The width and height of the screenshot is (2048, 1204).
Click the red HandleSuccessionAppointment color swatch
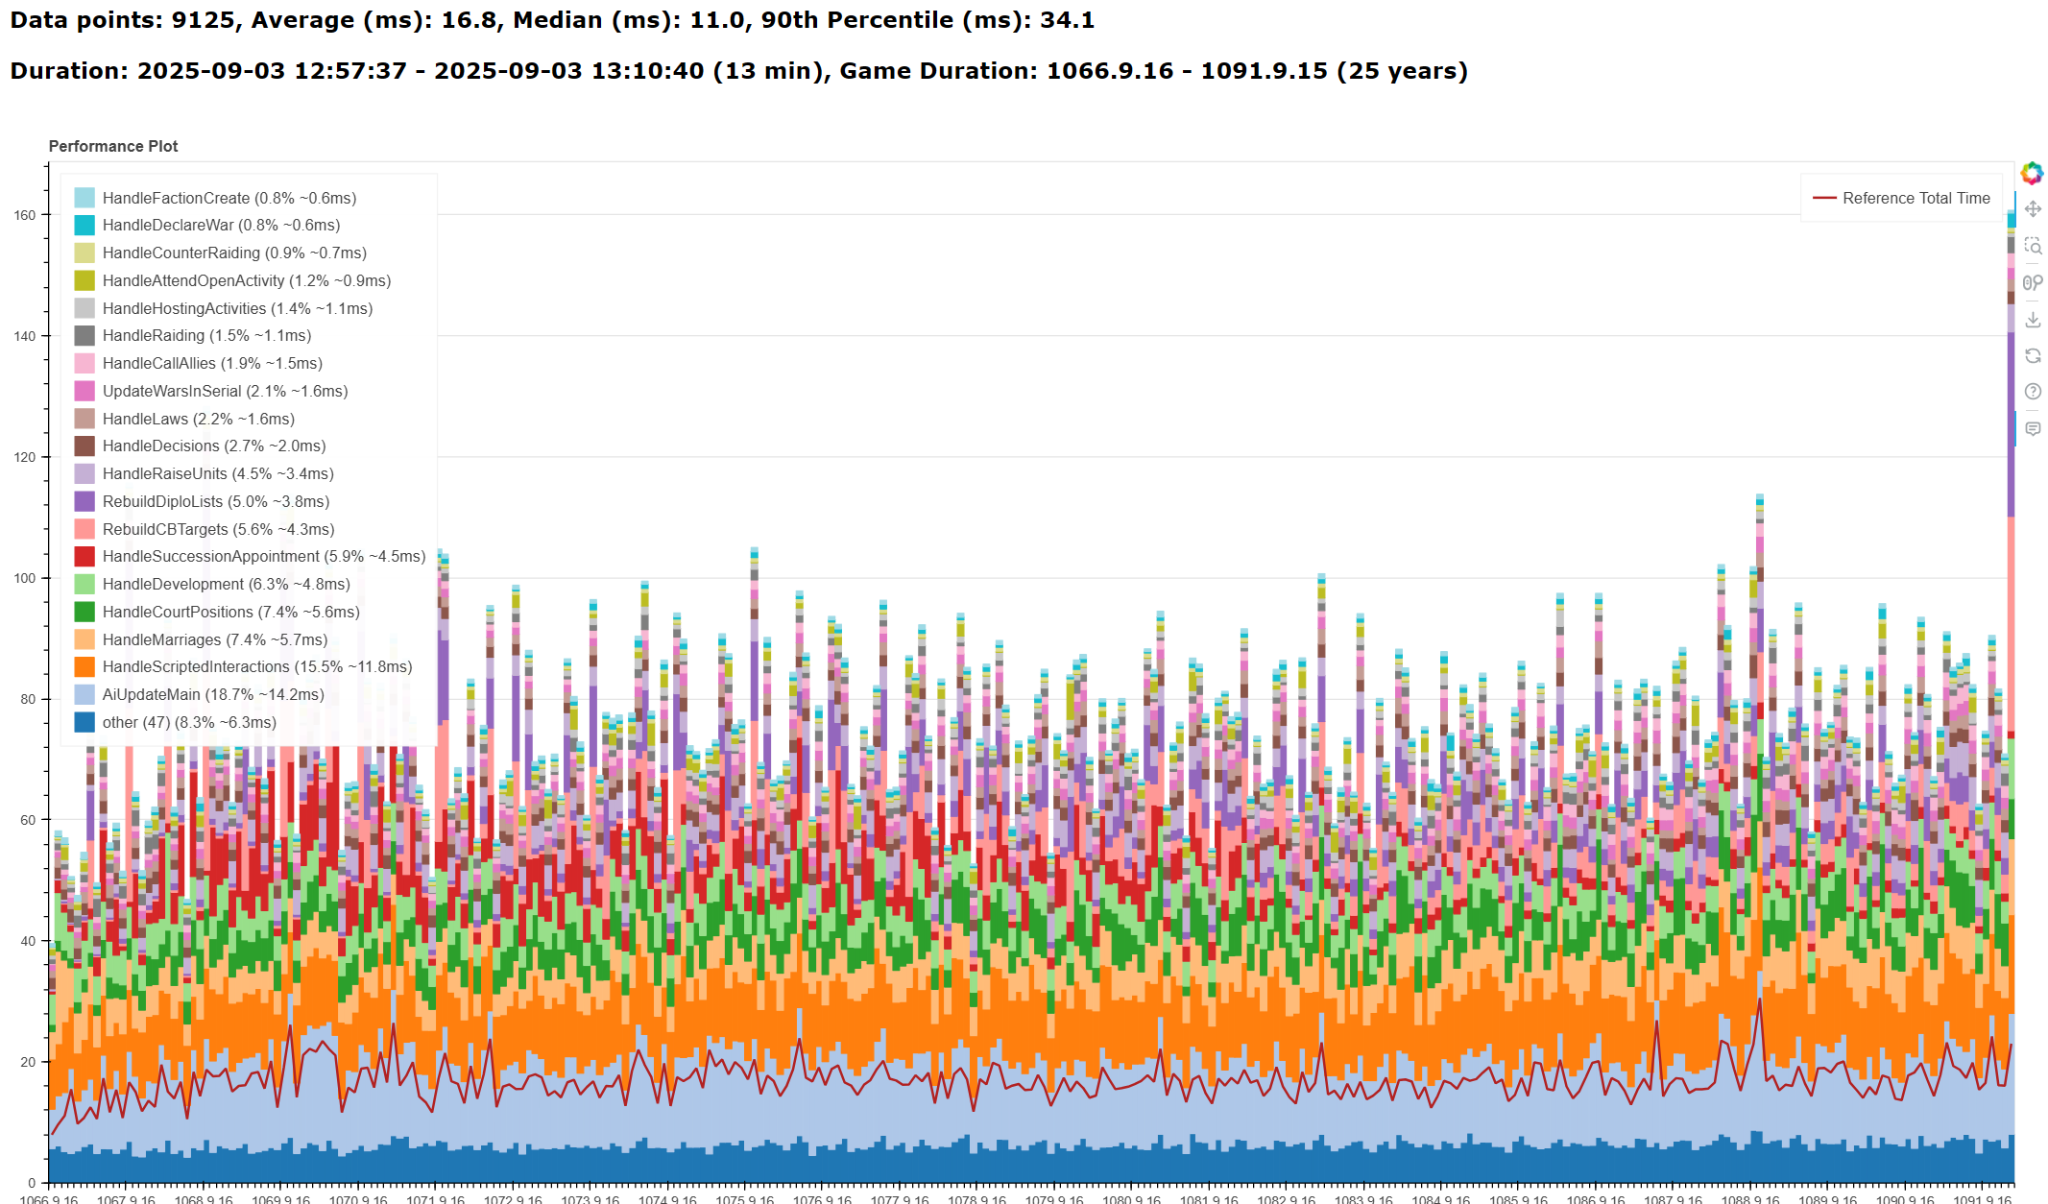(x=85, y=556)
